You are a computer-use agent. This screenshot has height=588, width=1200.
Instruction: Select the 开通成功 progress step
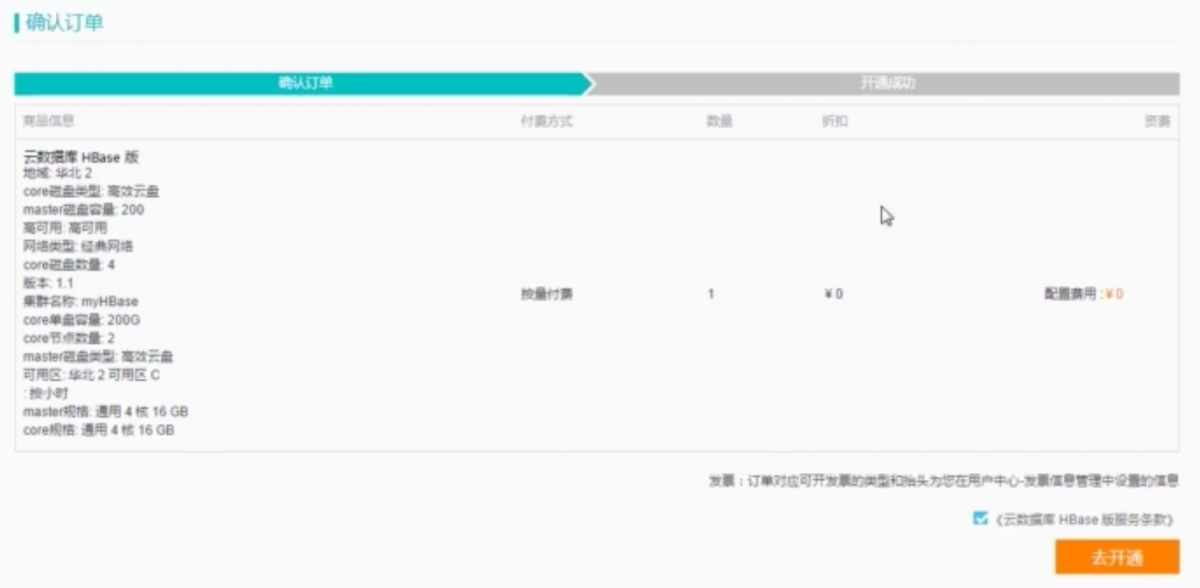(x=887, y=84)
